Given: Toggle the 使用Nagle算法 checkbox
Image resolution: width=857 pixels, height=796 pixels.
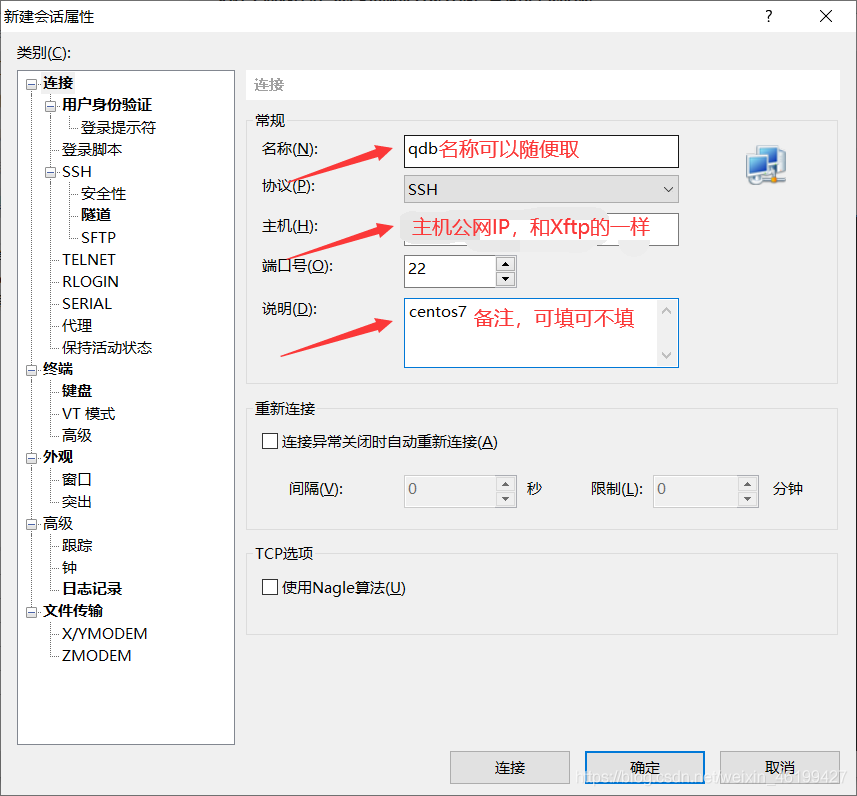Looking at the screenshot, I should (x=269, y=587).
